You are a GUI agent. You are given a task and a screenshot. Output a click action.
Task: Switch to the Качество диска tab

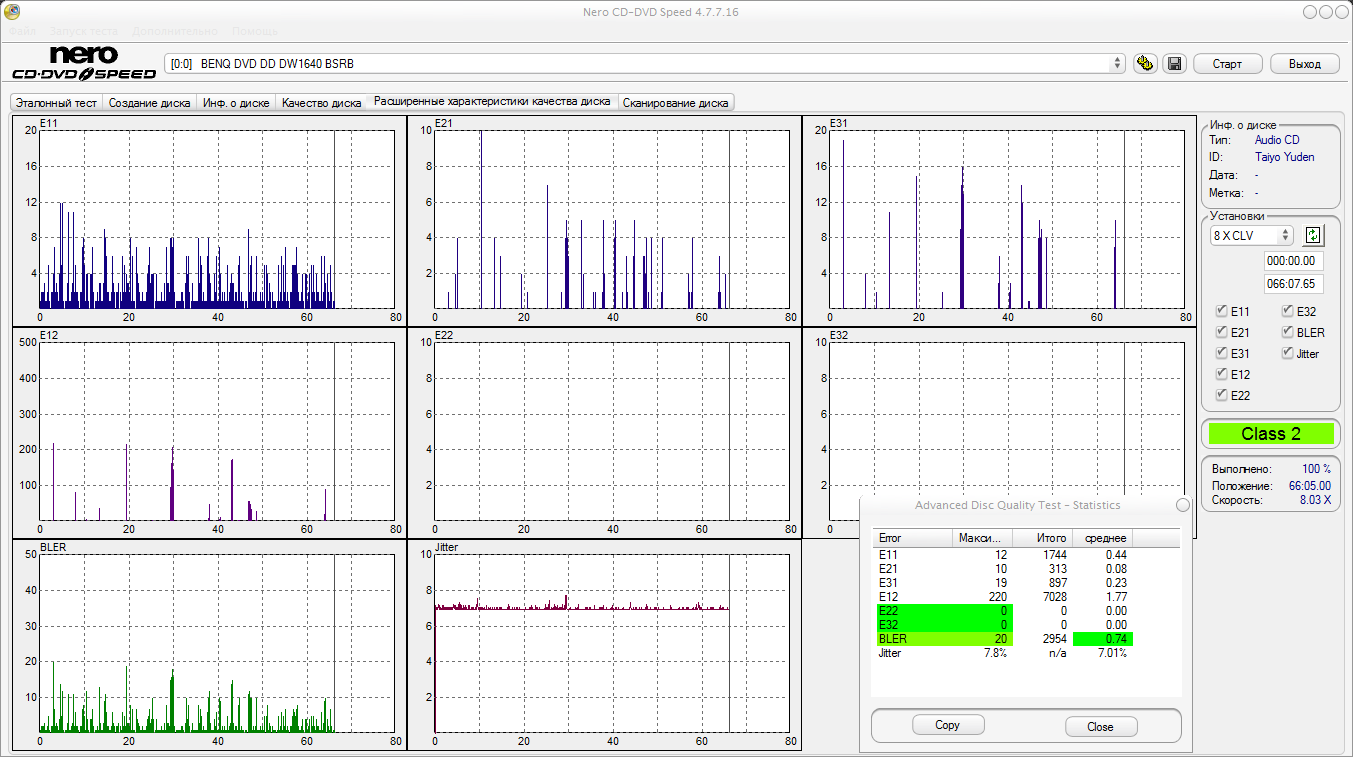click(x=321, y=102)
